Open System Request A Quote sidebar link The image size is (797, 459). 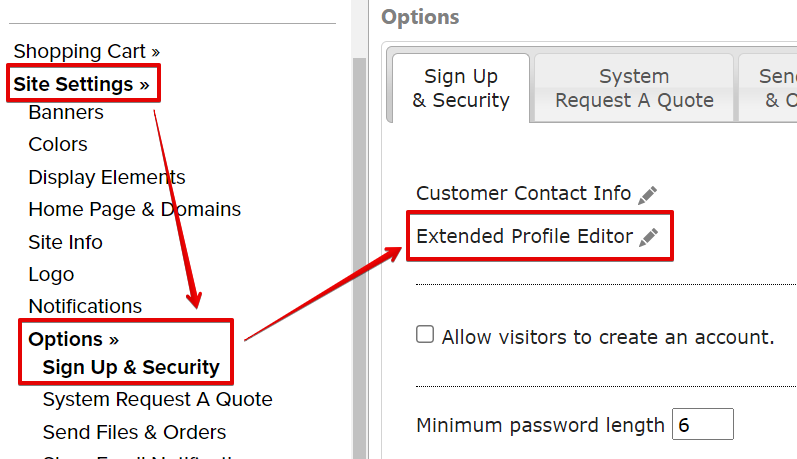157,400
